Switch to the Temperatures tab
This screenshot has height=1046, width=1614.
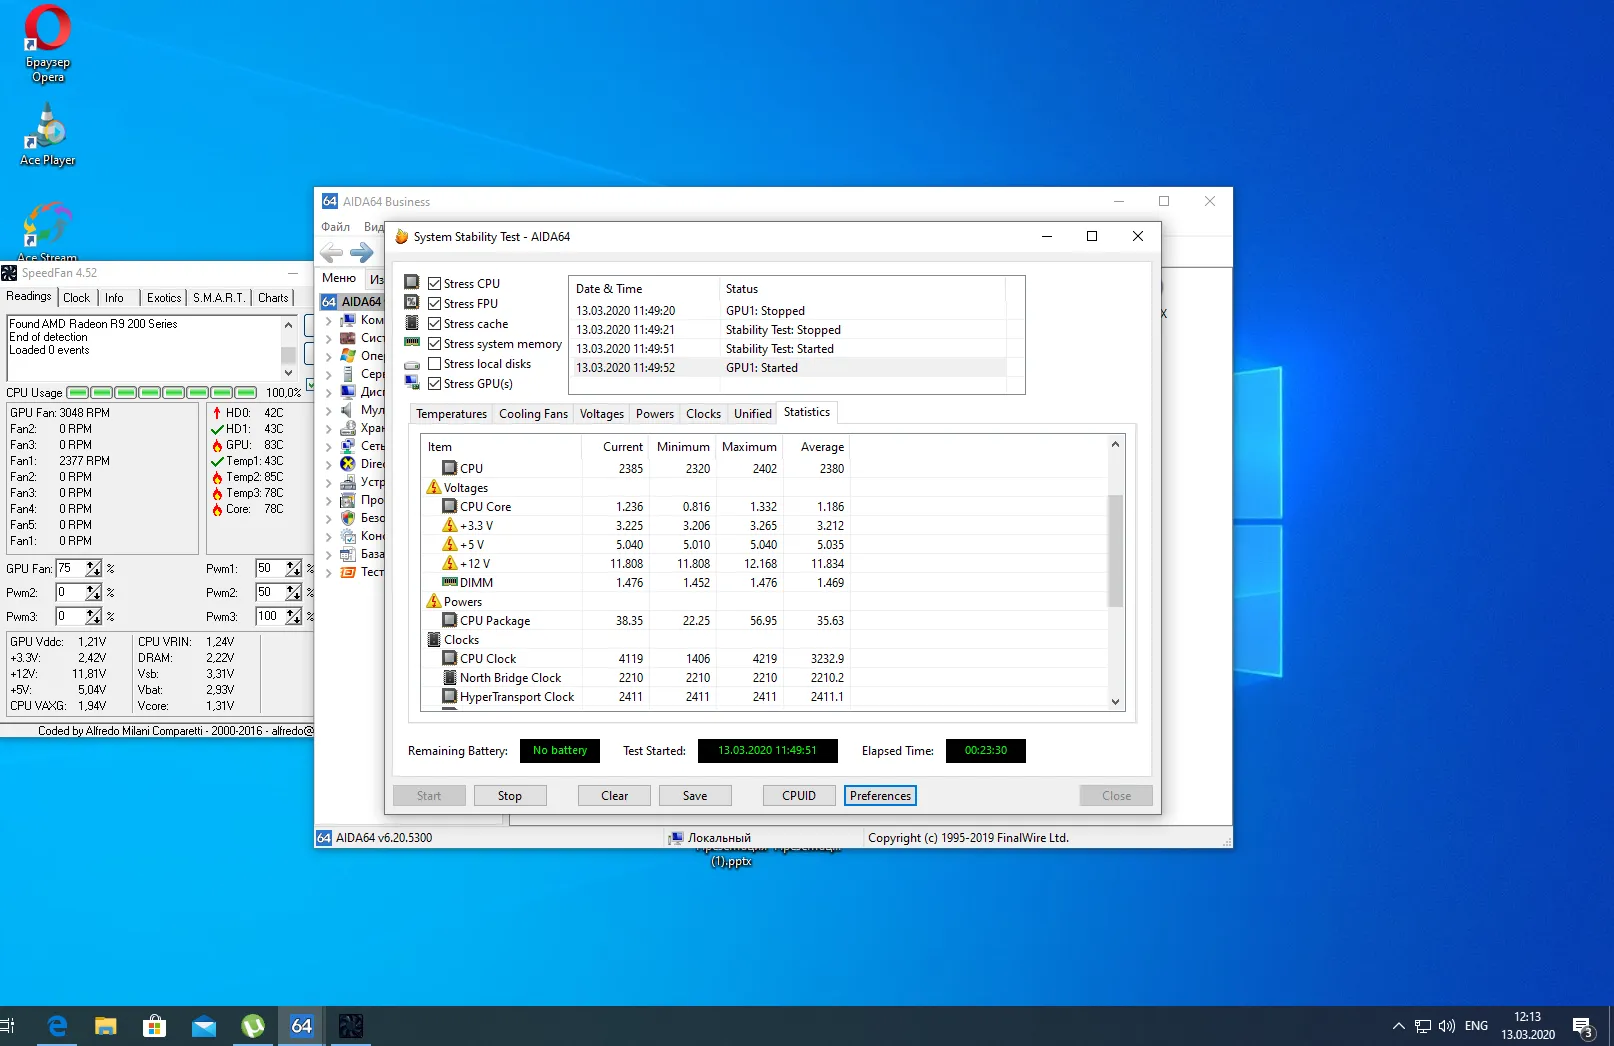[451, 414]
